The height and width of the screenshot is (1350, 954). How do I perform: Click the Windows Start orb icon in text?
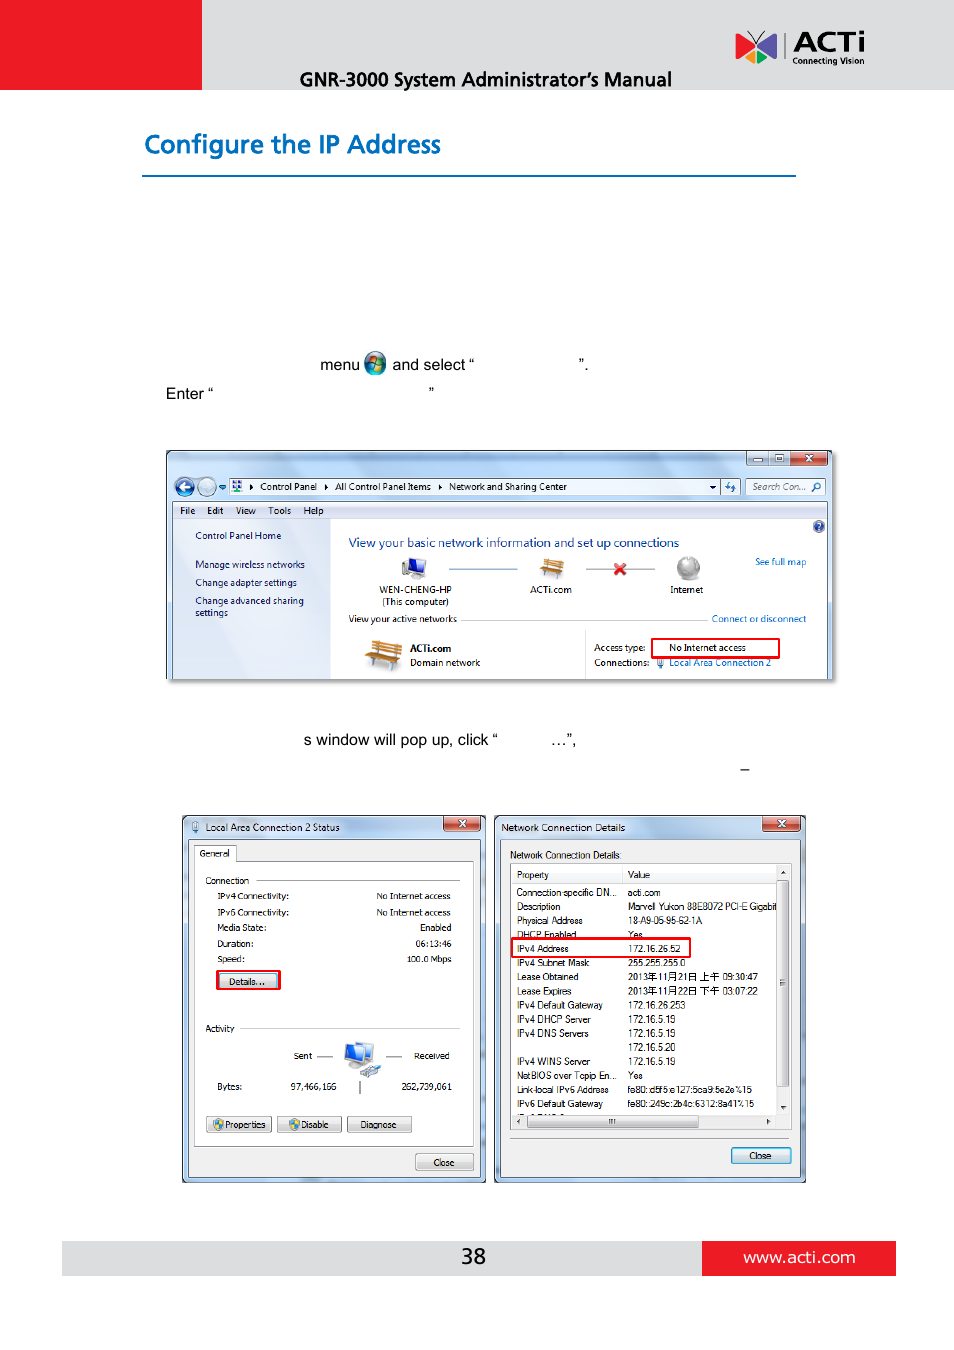pyautogui.click(x=375, y=363)
